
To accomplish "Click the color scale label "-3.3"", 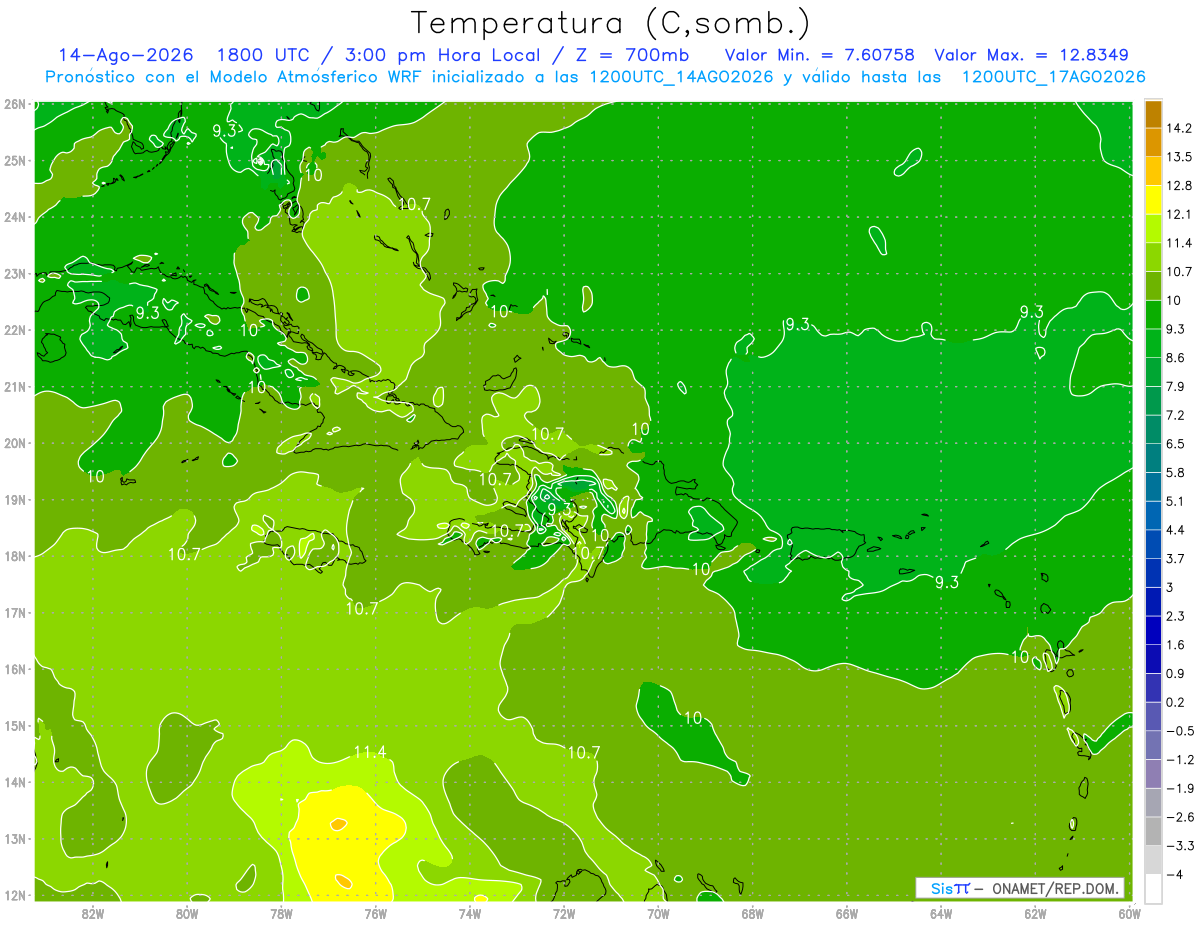I will (x=1180, y=845).
